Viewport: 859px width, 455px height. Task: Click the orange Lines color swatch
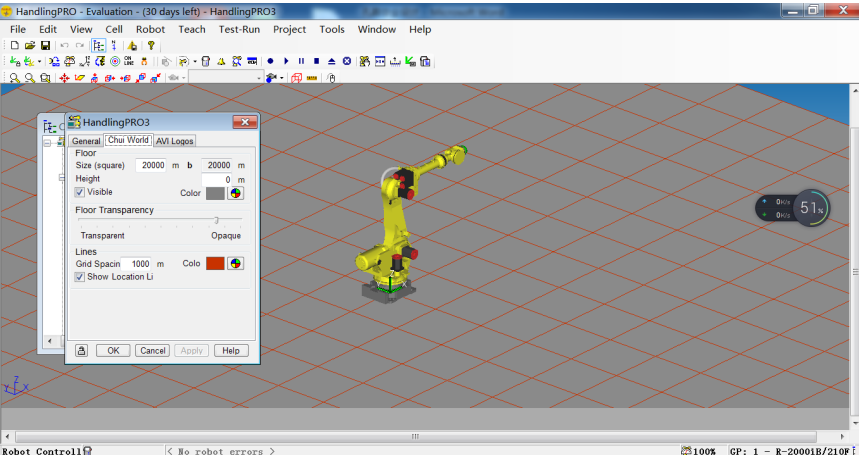[x=215, y=263]
